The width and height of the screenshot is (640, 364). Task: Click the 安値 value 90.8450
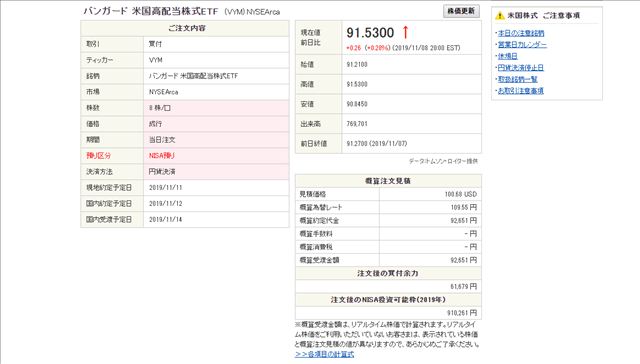coord(357,104)
